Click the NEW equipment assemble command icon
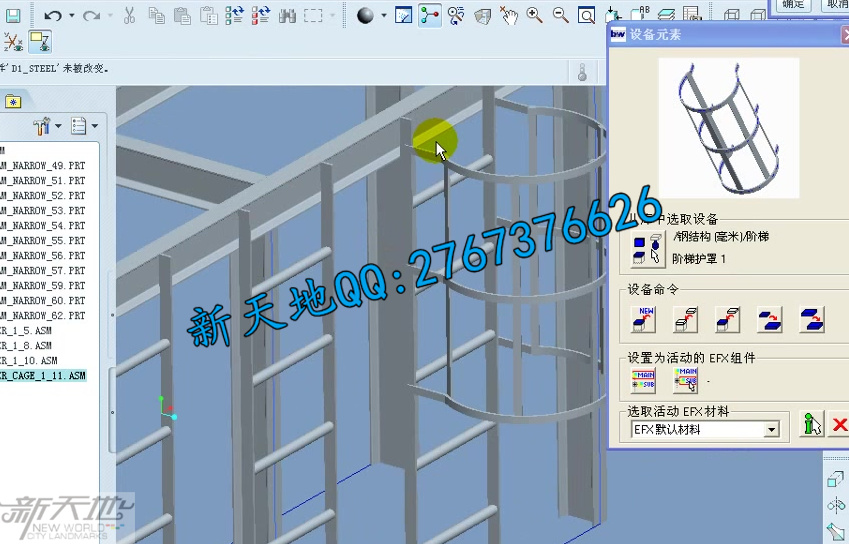 (643, 319)
